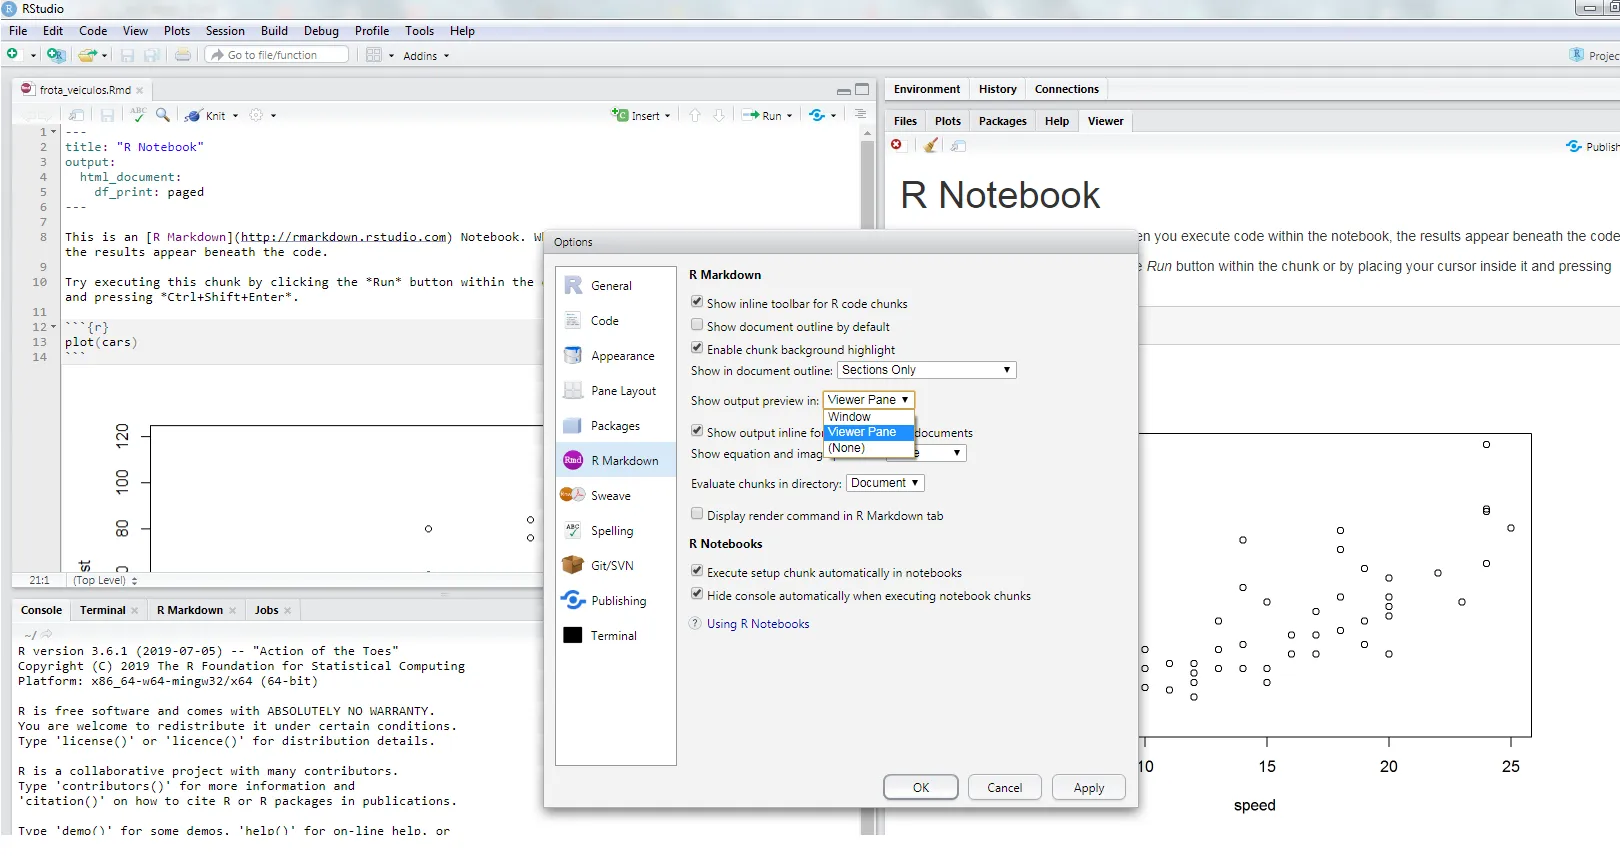Switch to the Packages tab in right pane
Viewport: 1620px width, 856px height.
click(x=1003, y=121)
